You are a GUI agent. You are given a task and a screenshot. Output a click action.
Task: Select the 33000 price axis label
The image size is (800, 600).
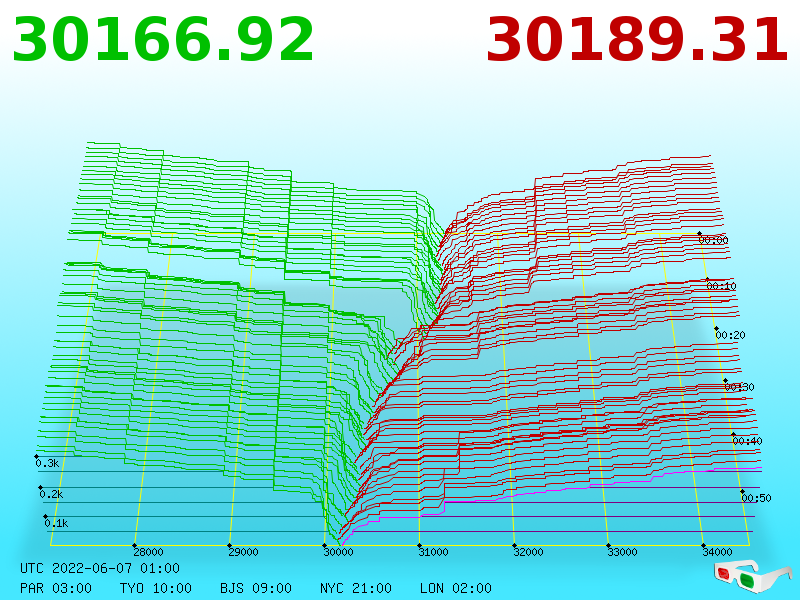tap(622, 552)
